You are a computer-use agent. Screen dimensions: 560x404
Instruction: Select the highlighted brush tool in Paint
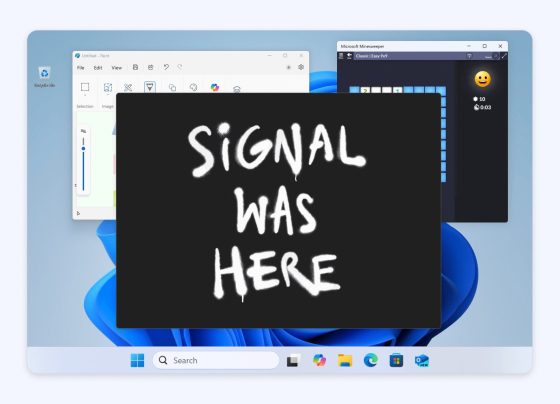point(150,87)
